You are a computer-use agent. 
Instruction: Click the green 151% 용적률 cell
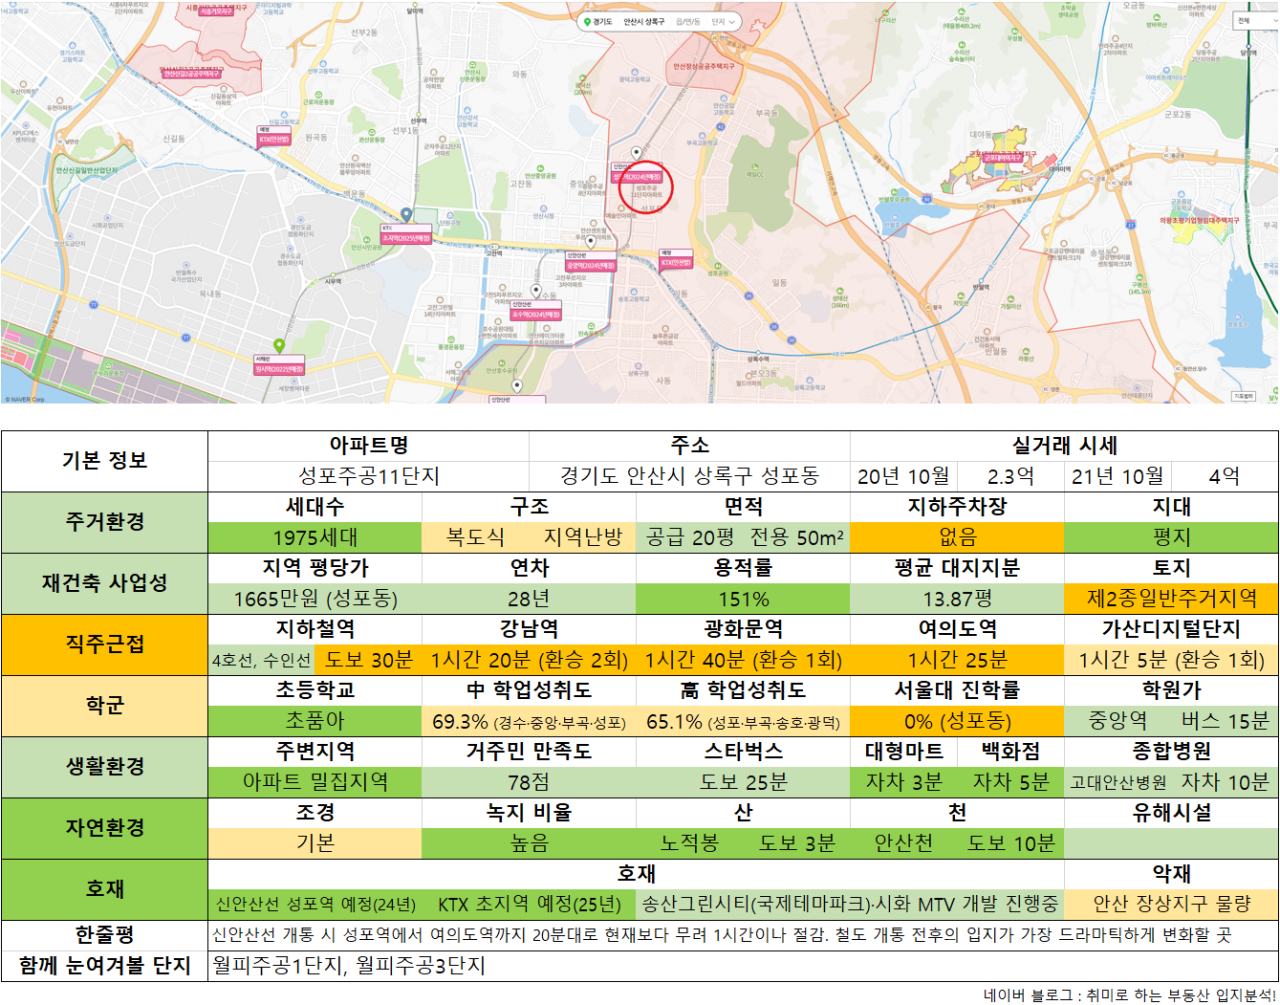pos(743,599)
